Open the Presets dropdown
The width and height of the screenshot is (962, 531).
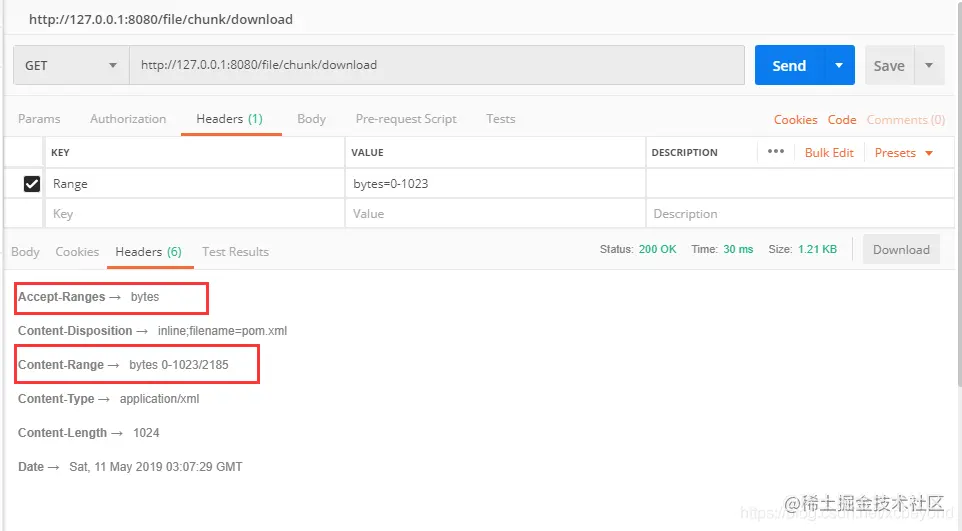(x=903, y=153)
